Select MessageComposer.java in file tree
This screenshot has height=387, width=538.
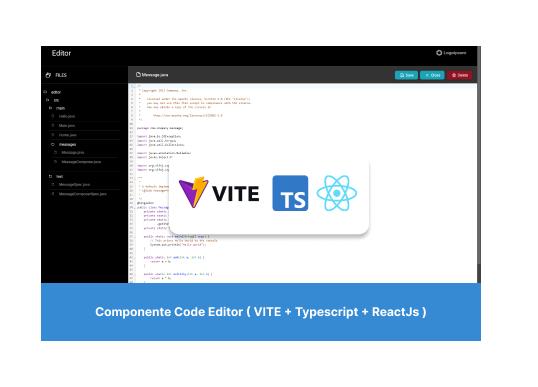pos(81,162)
